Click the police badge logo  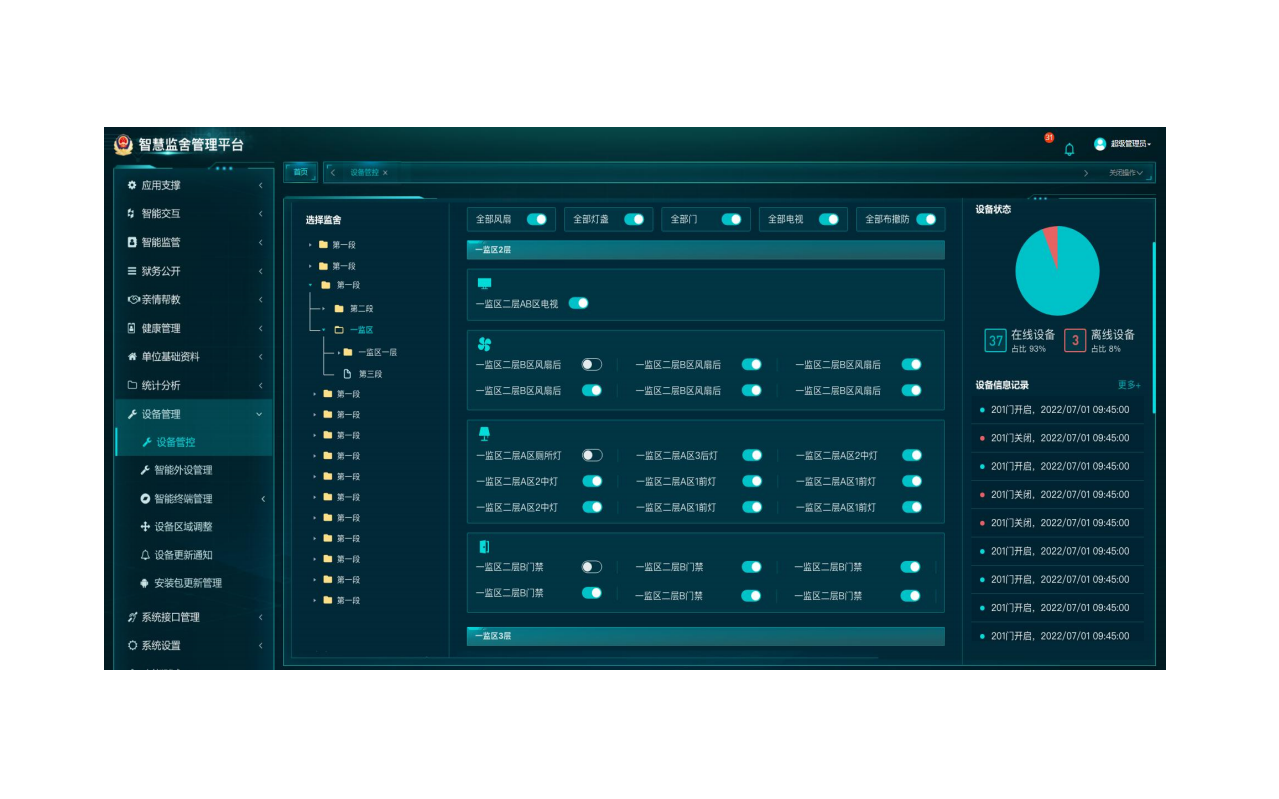coord(123,145)
